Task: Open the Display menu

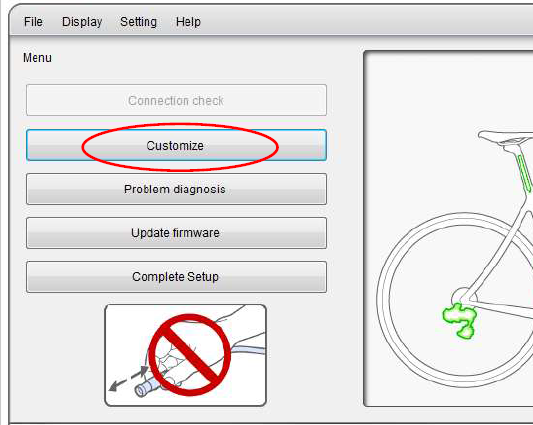Action: coord(82,22)
